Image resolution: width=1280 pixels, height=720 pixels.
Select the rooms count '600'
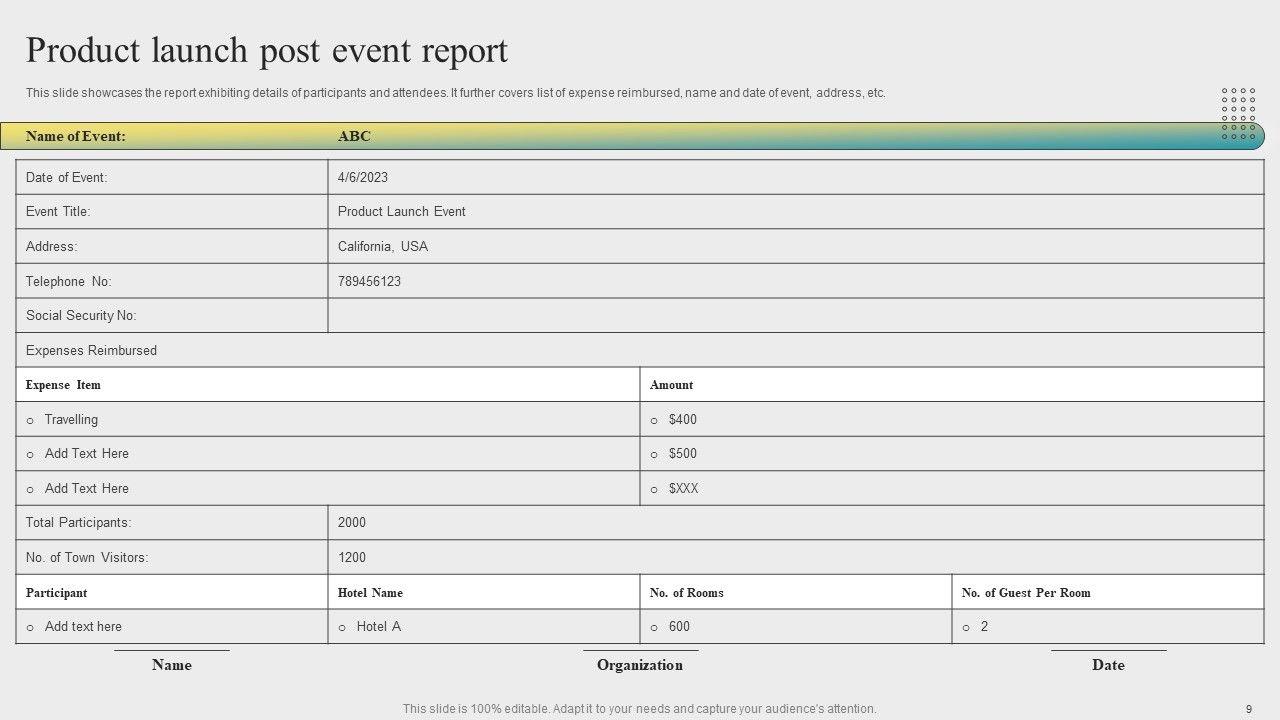pos(679,626)
